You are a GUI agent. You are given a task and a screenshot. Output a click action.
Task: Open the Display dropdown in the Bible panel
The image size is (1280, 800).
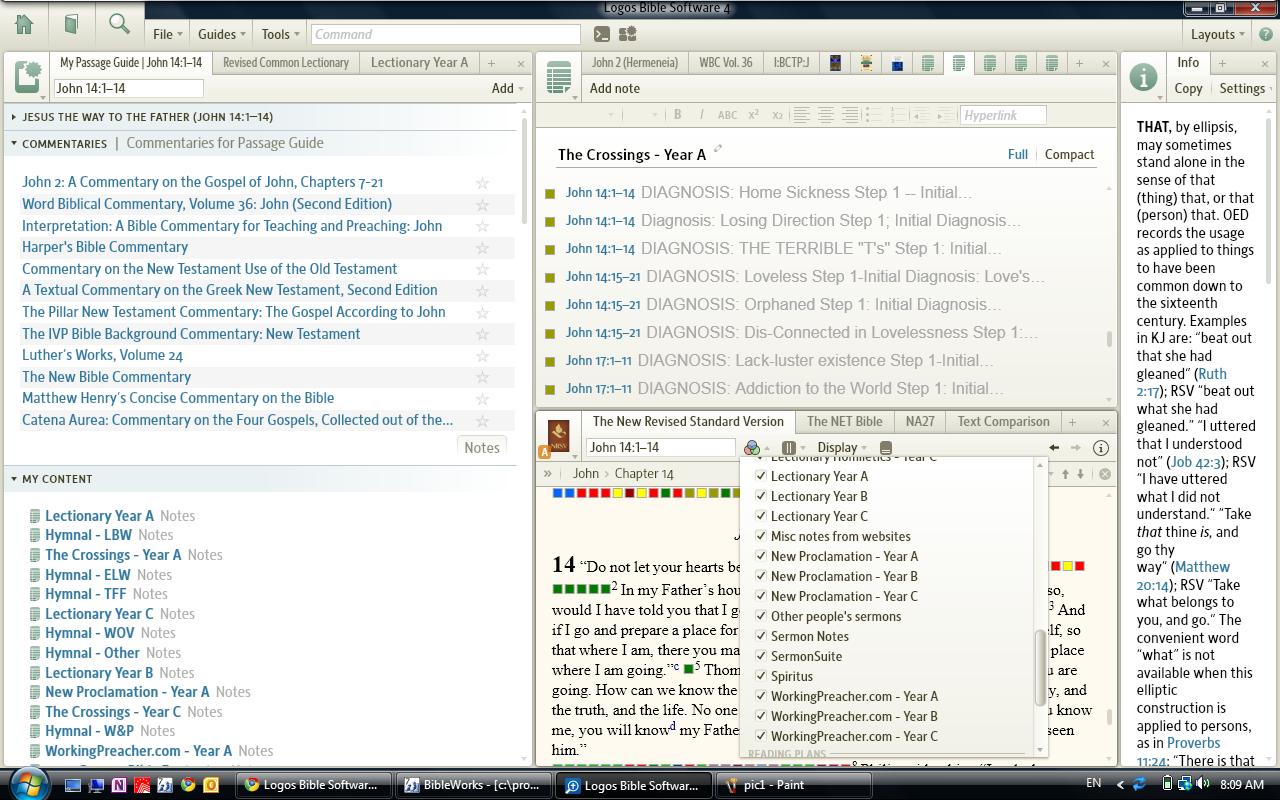(x=842, y=448)
